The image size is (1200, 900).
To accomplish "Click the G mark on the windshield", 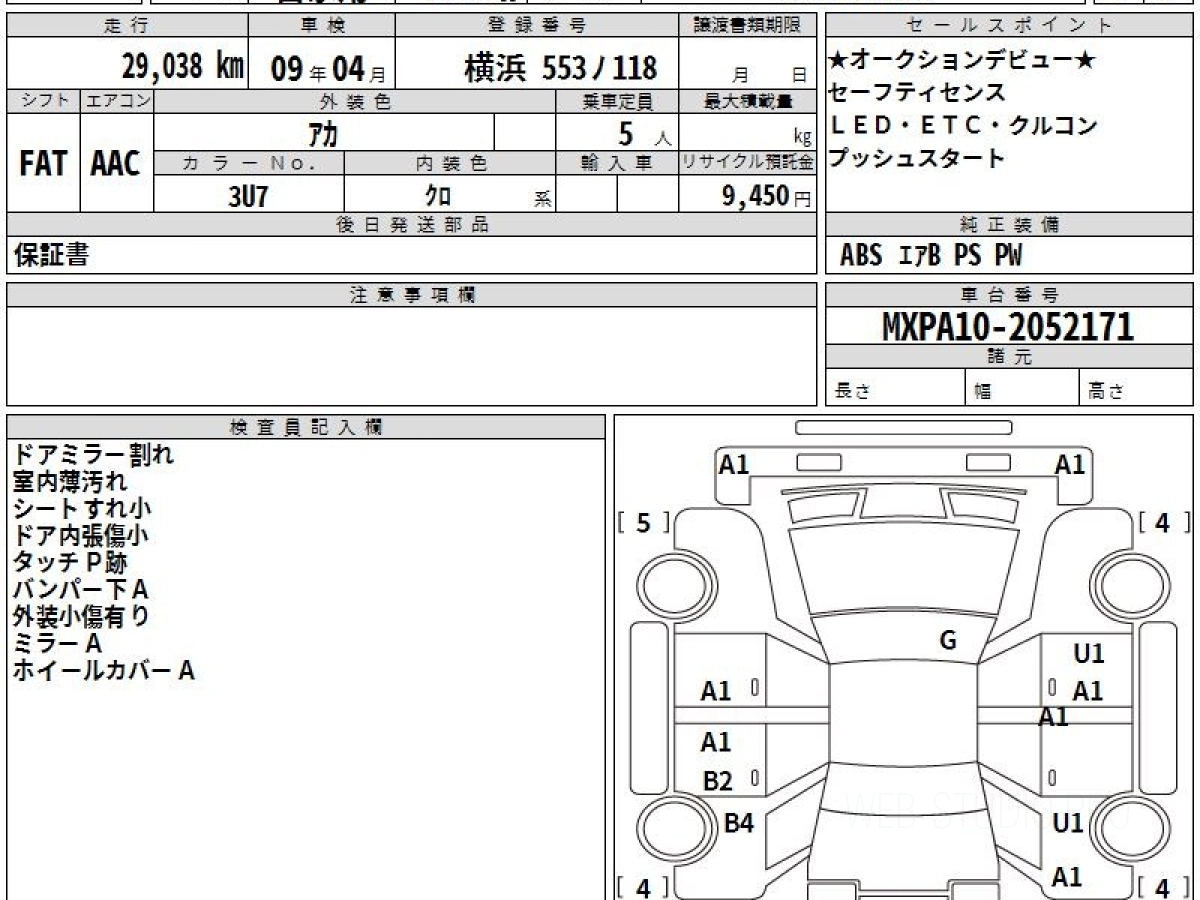I will (x=948, y=641).
